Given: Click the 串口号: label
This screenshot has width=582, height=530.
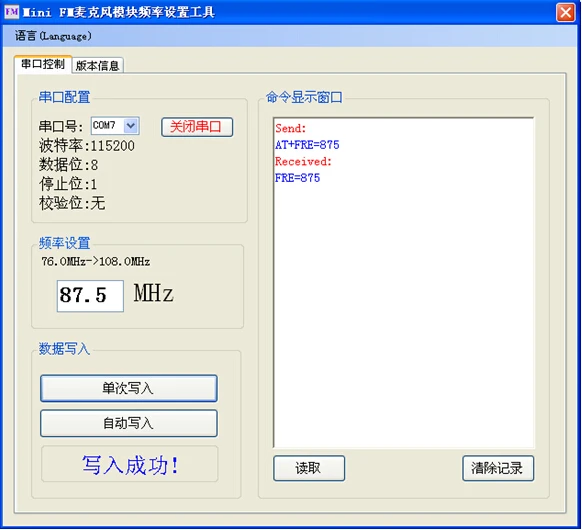Looking at the screenshot, I should (x=61, y=127).
